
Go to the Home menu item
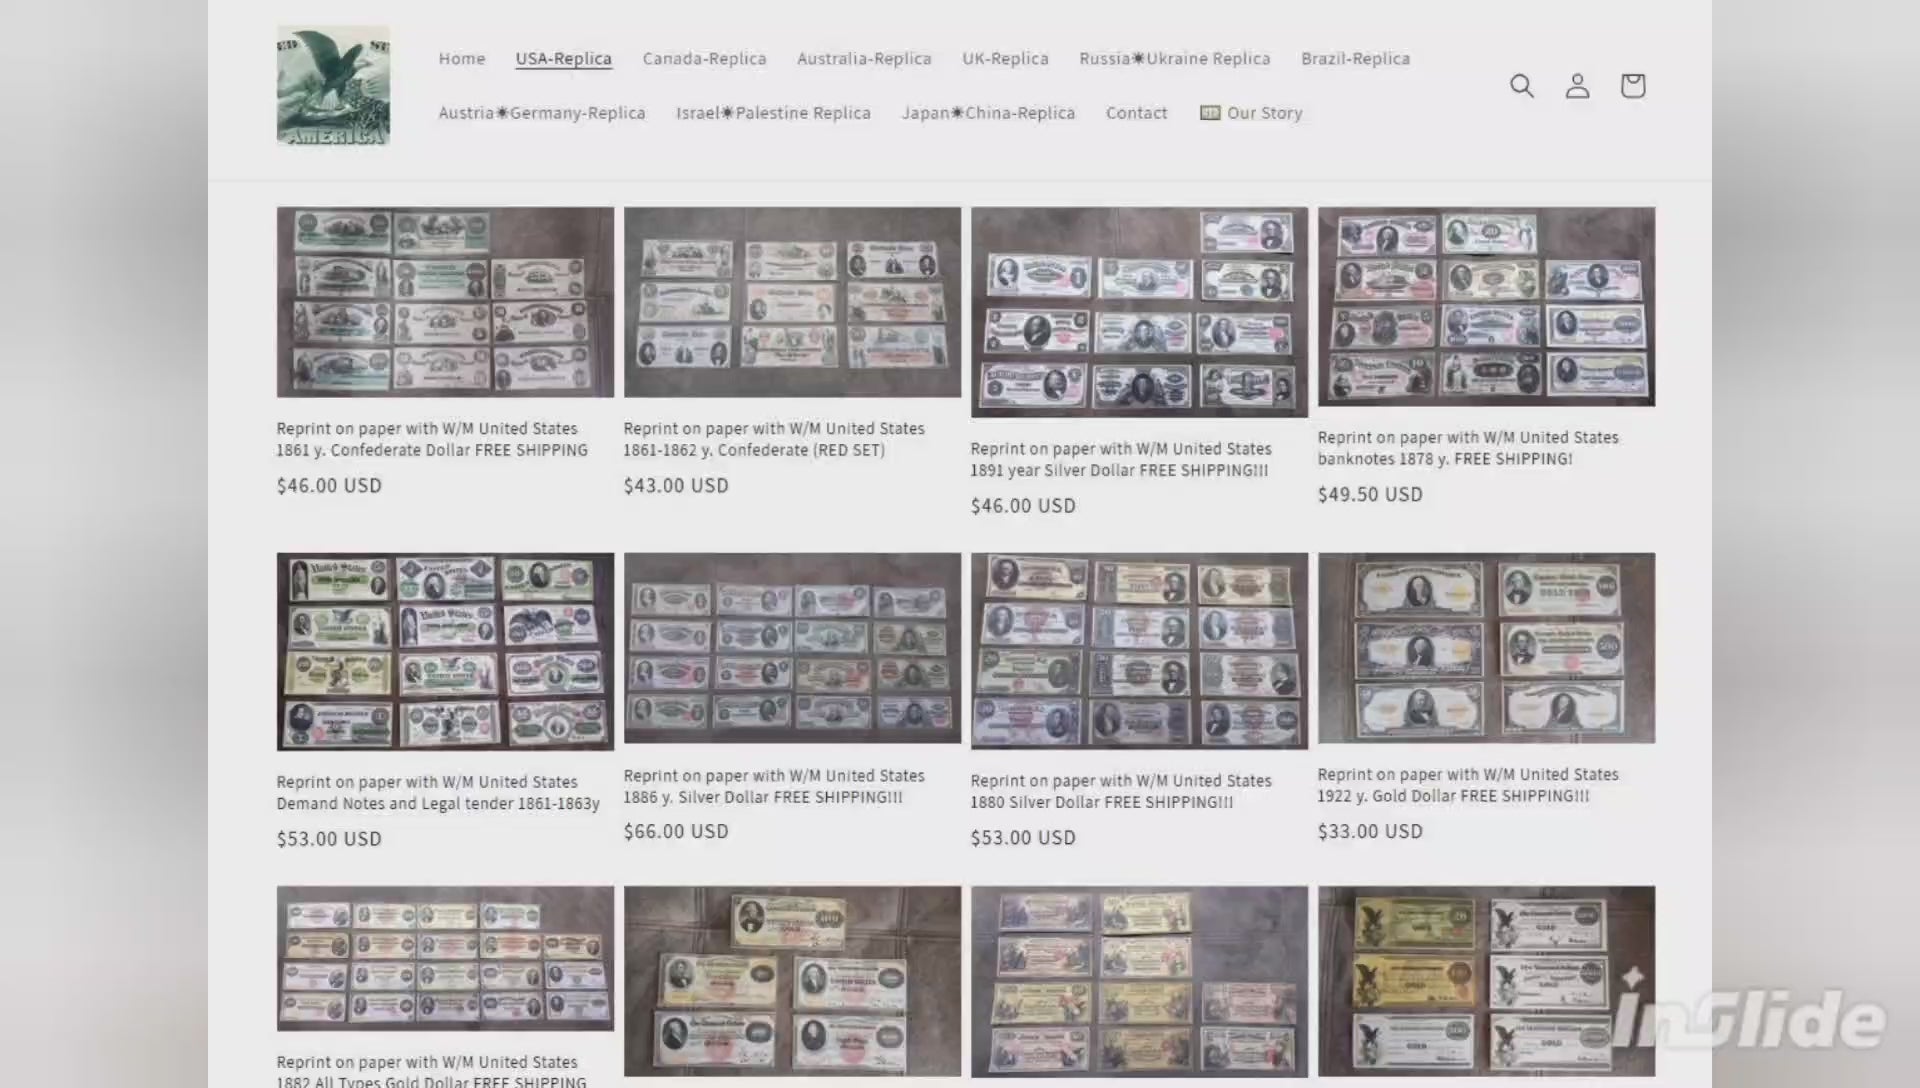[x=461, y=59]
